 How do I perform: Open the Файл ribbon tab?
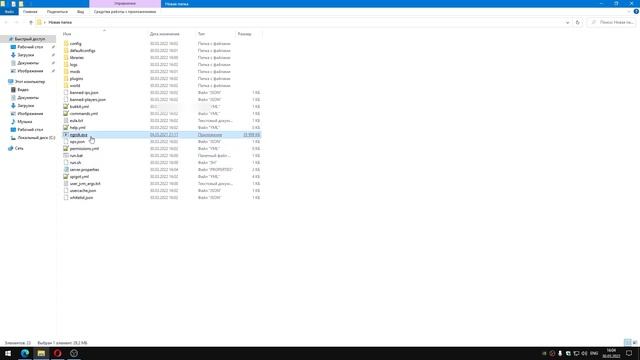[x=9, y=12]
